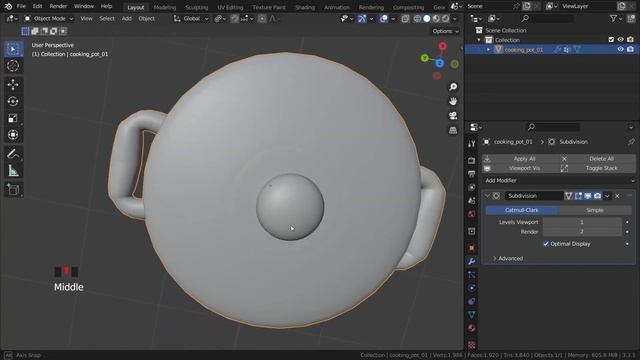The height and width of the screenshot is (360, 640).
Task: Switch to the Modeling workspace tab
Action: tap(164, 7)
